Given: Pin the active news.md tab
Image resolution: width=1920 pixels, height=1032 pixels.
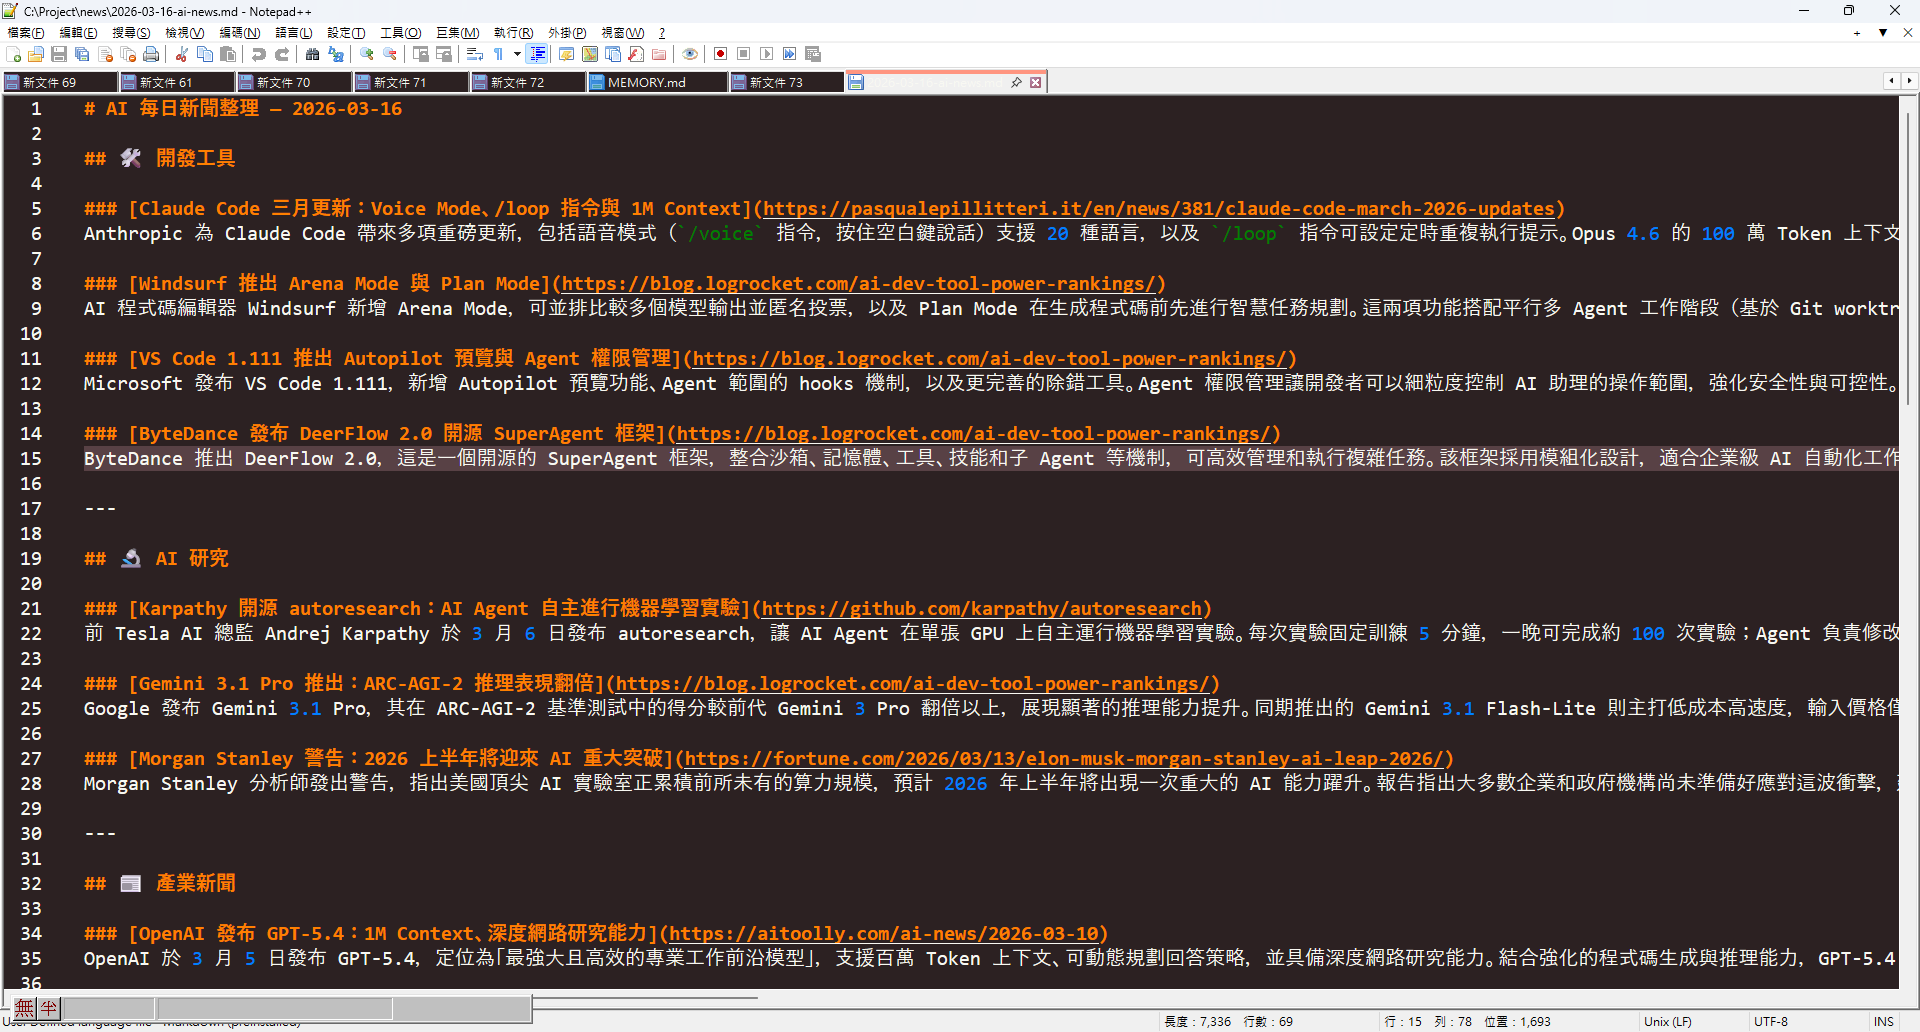Looking at the screenshot, I should (x=1016, y=83).
